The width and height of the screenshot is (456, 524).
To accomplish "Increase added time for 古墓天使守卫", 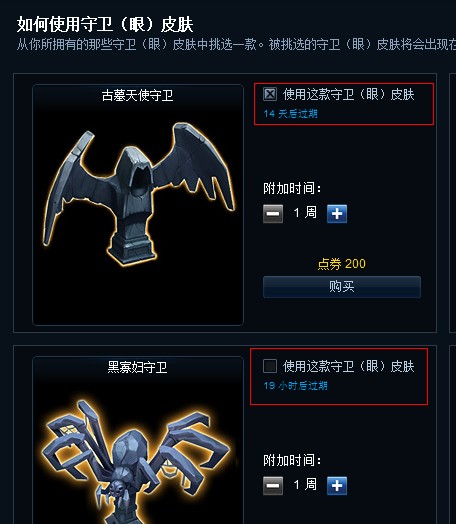I will tap(337, 214).
